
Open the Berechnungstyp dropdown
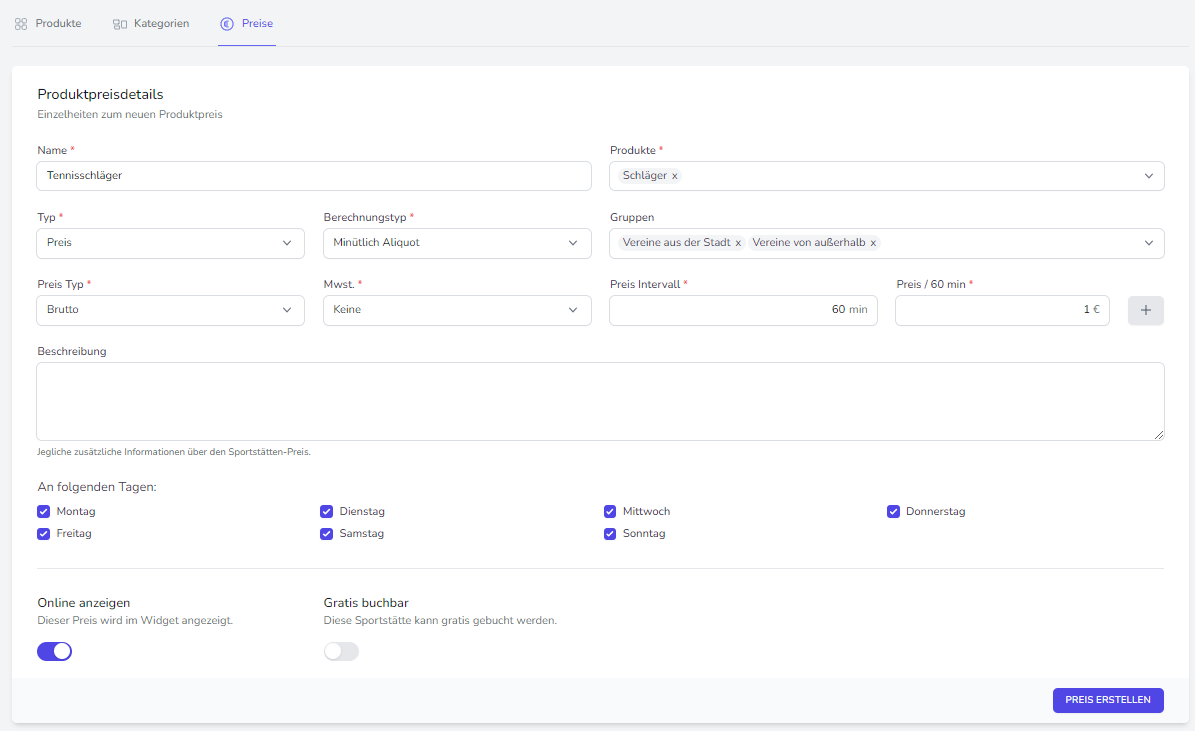click(x=457, y=243)
